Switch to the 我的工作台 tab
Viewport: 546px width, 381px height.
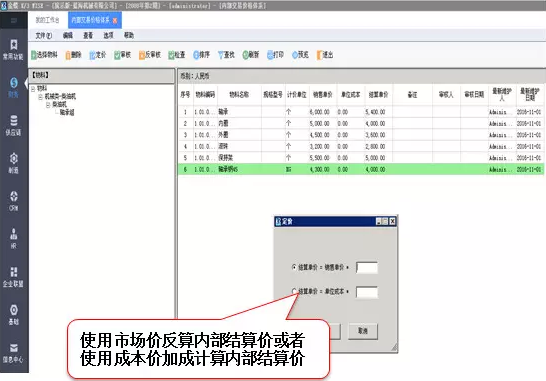click(x=47, y=20)
